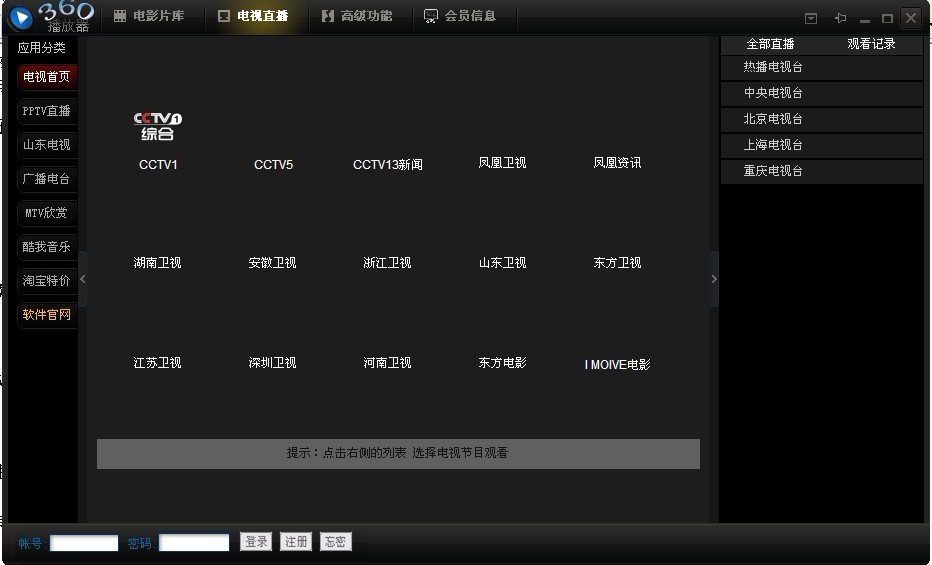Select the 凤凰卫视 channel
Screen dimensions: 932x565
click(x=502, y=163)
